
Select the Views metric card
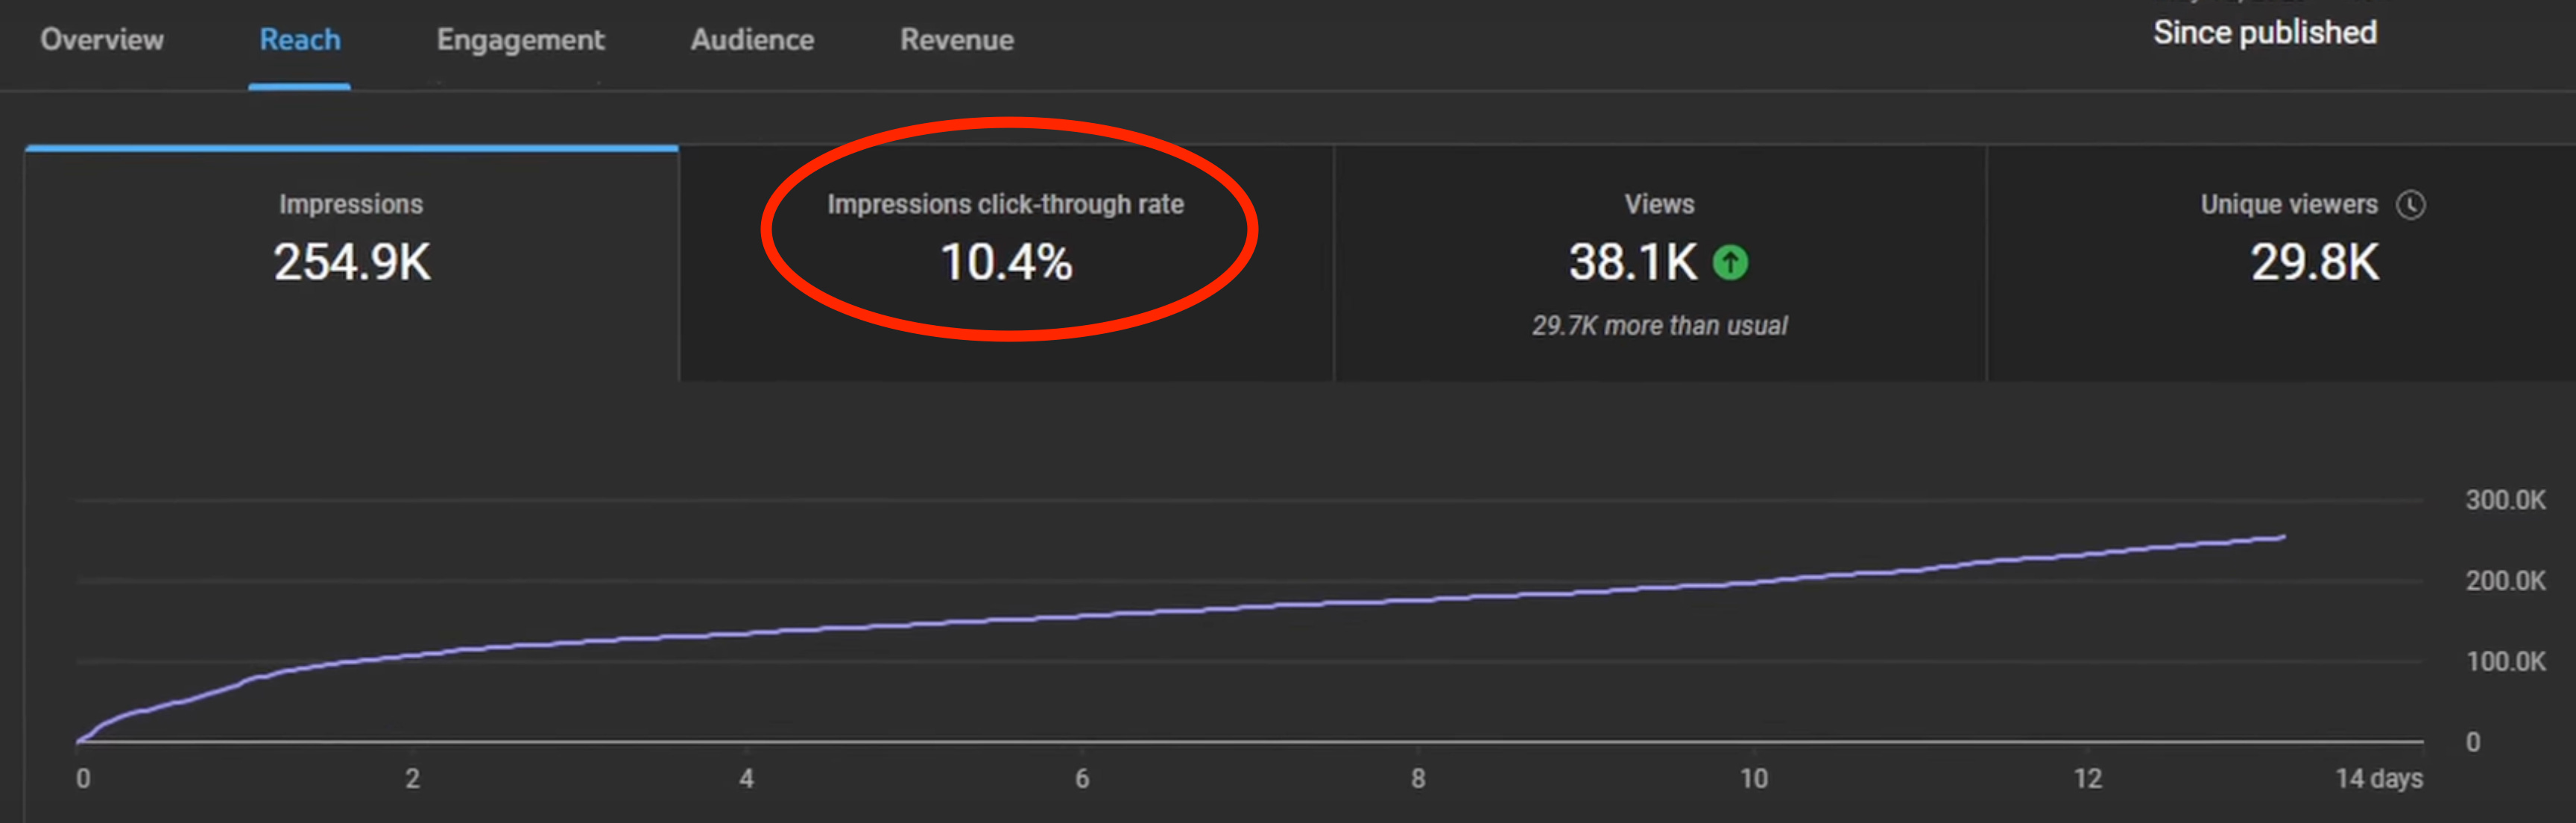point(1659,205)
